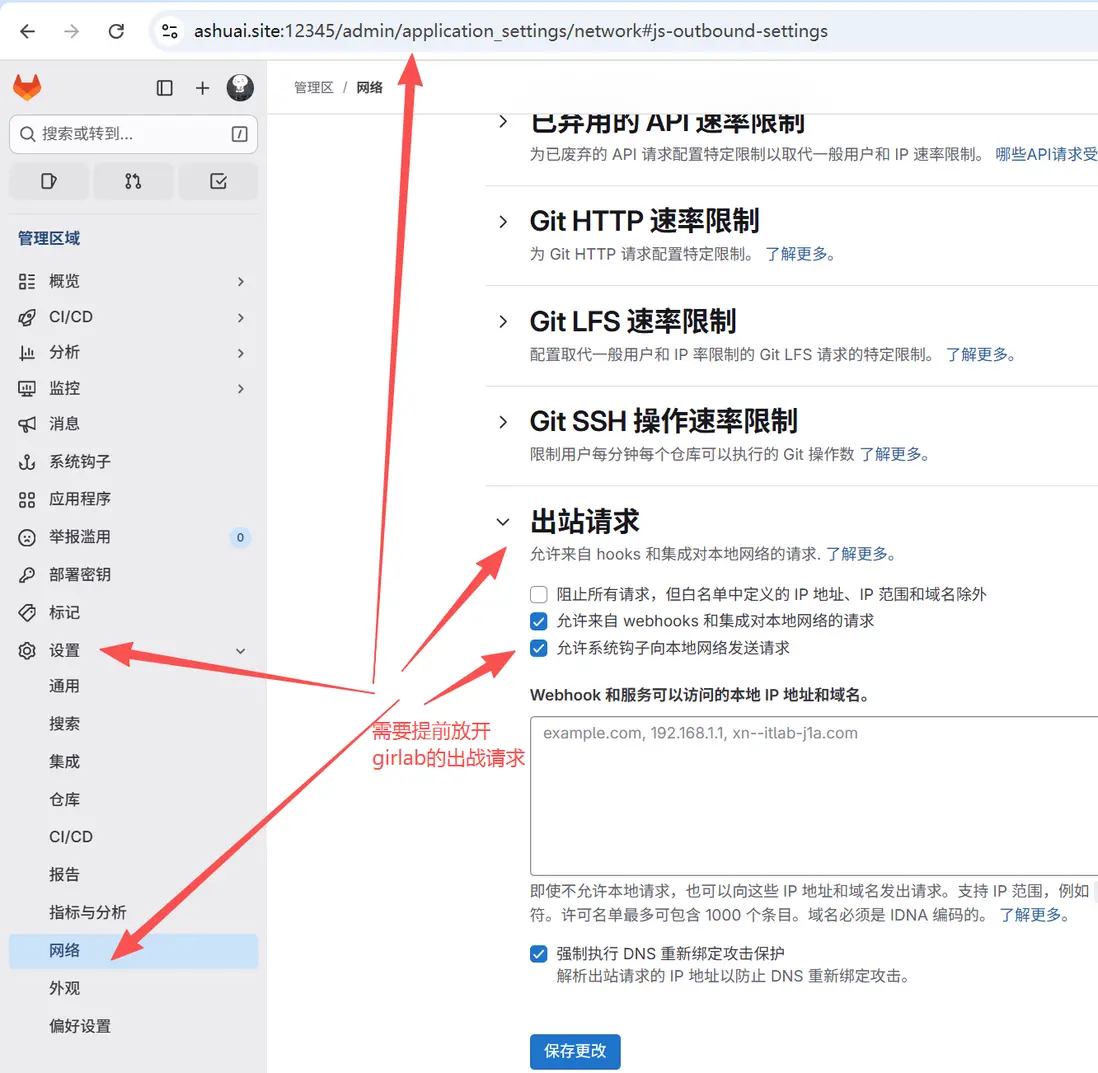Open 了解更多 link under Git HTTP 速率限制
The height and width of the screenshot is (1073, 1098).
(801, 254)
